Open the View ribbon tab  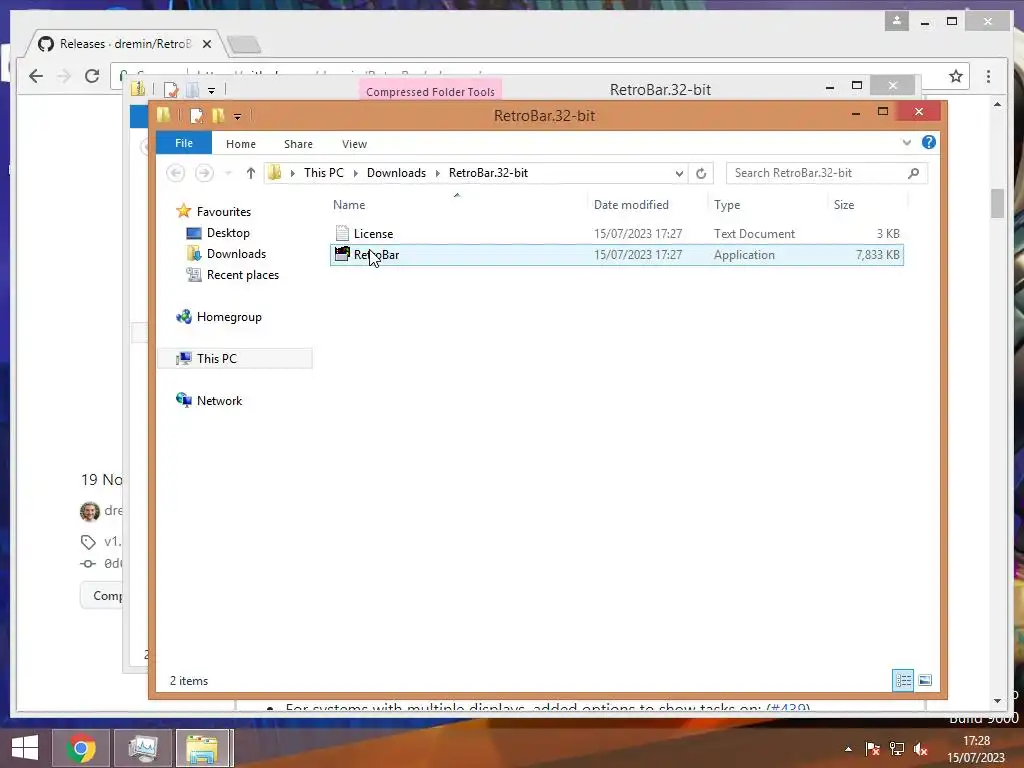(355, 144)
